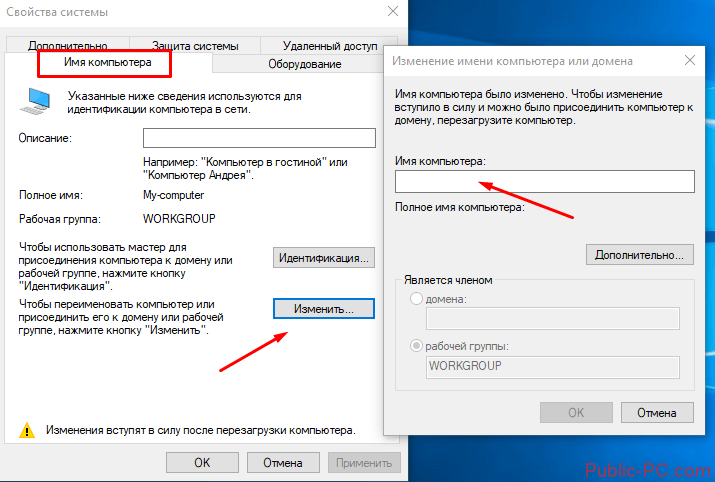Click the yellow warning icon about restart

27,430
